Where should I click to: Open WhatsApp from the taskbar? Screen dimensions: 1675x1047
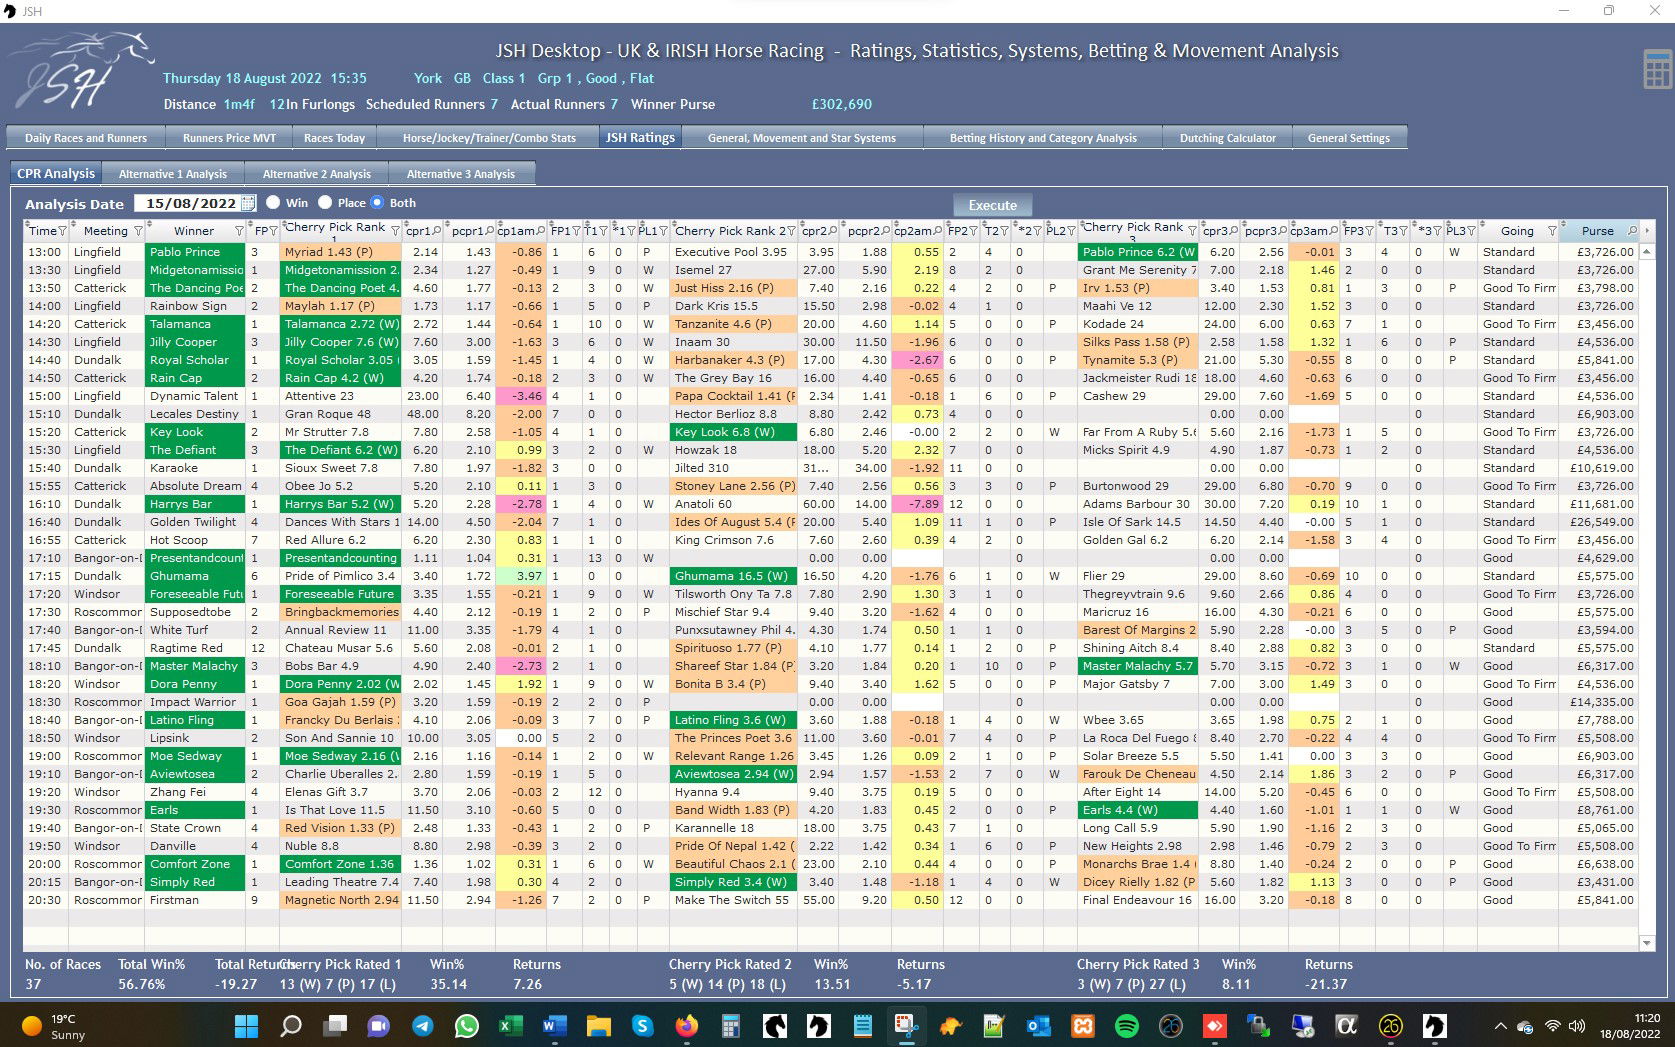467,1026
